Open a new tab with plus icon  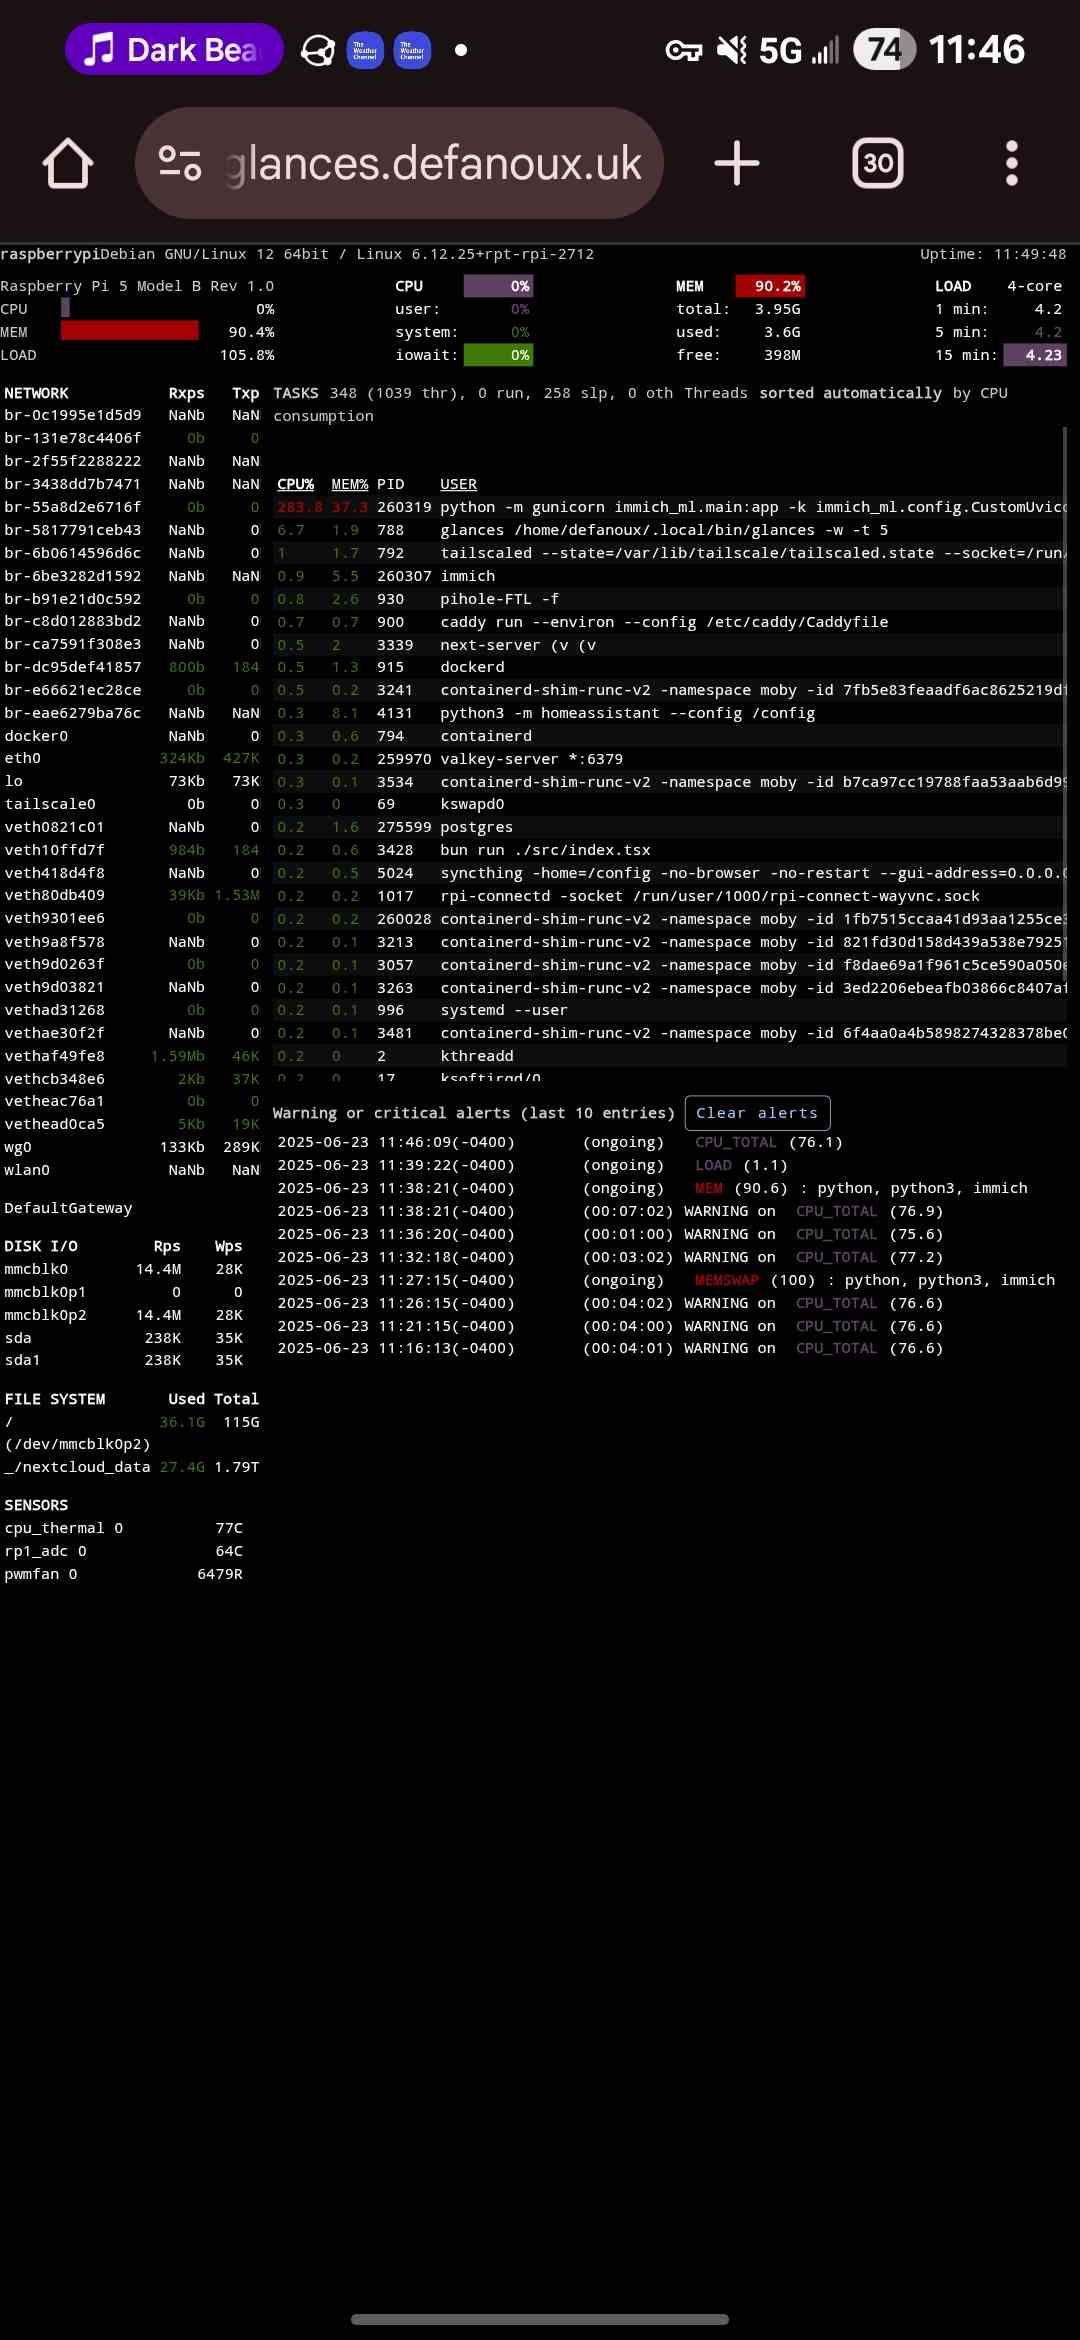tap(737, 163)
